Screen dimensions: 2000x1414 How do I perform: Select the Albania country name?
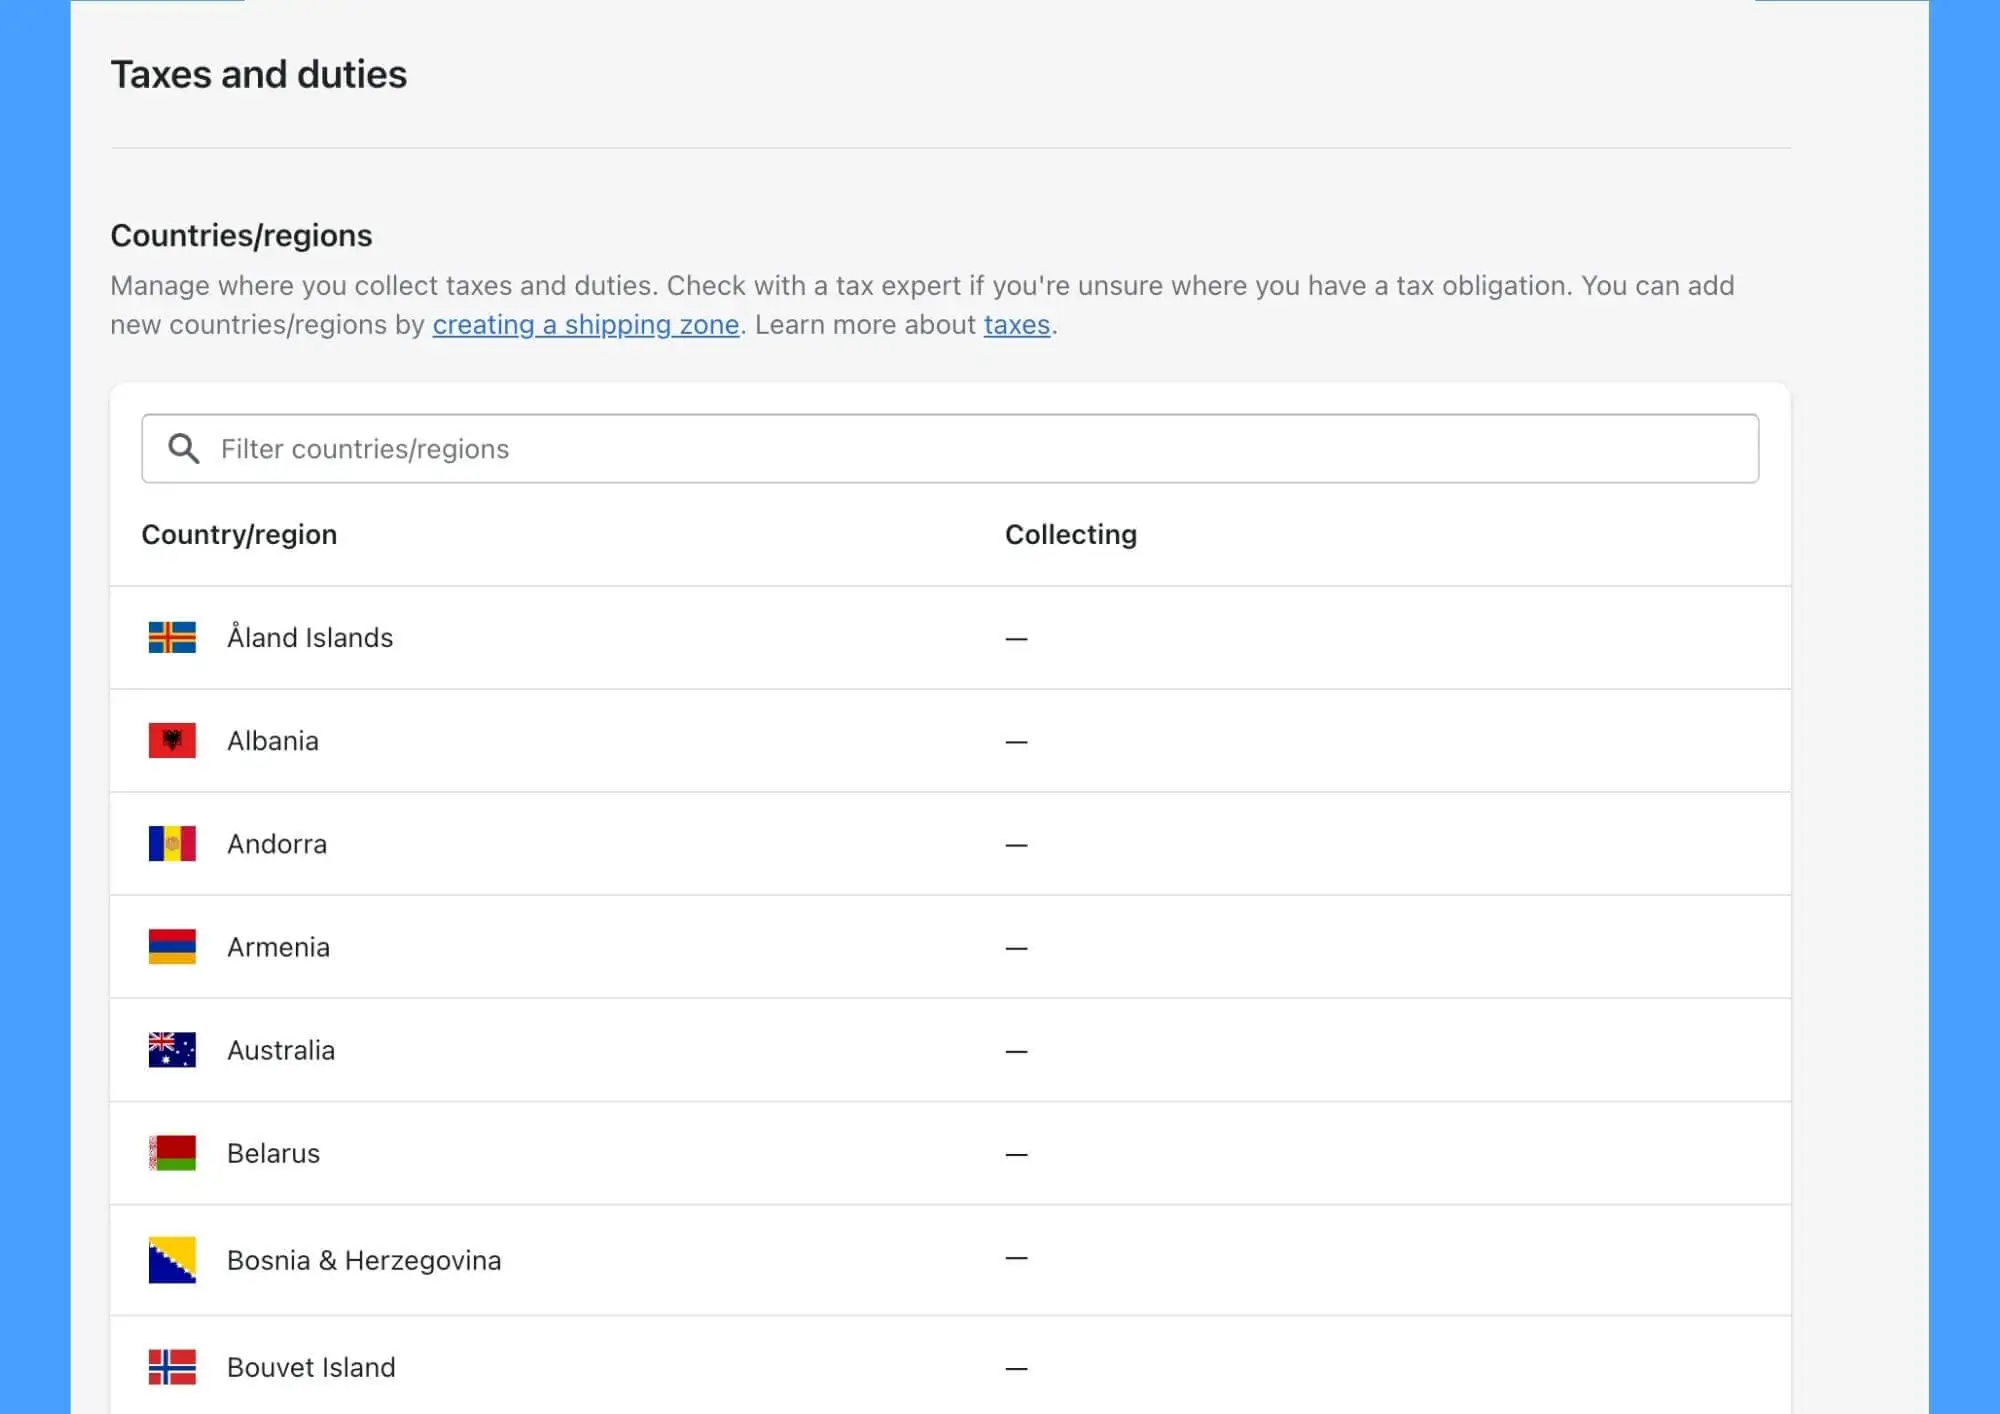272,741
